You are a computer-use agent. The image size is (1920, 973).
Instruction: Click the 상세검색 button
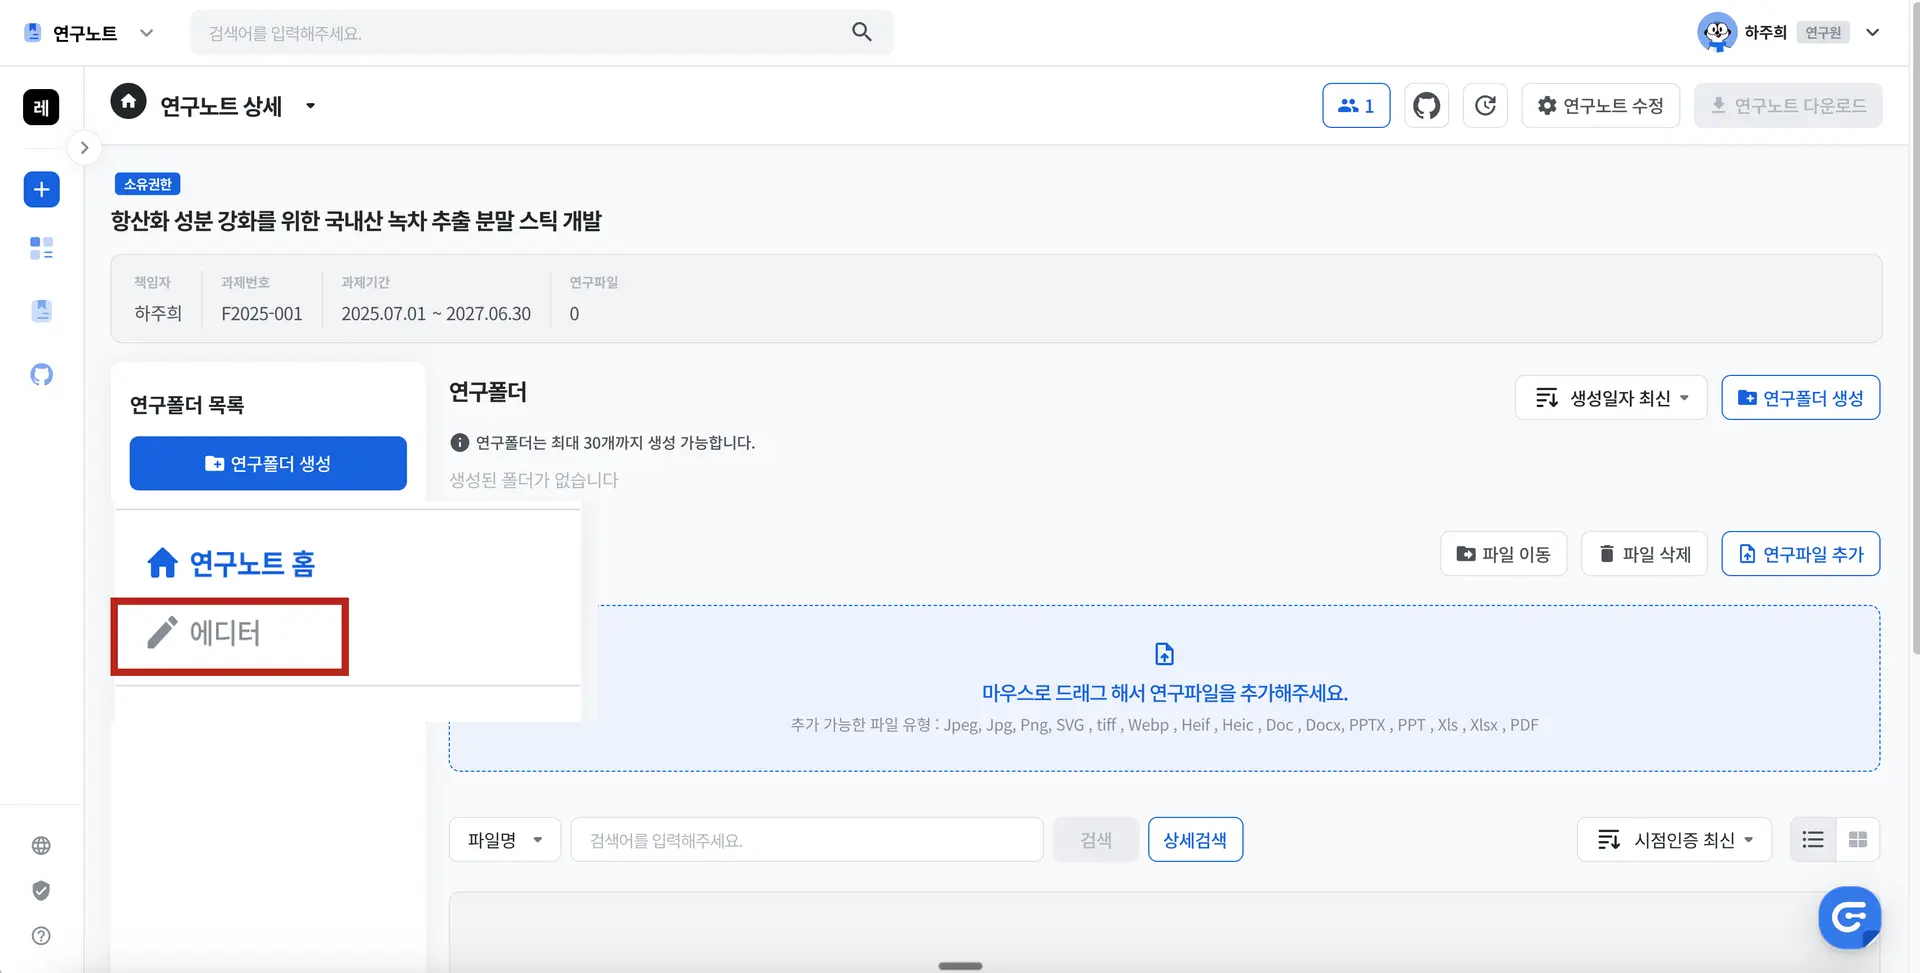click(1195, 840)
